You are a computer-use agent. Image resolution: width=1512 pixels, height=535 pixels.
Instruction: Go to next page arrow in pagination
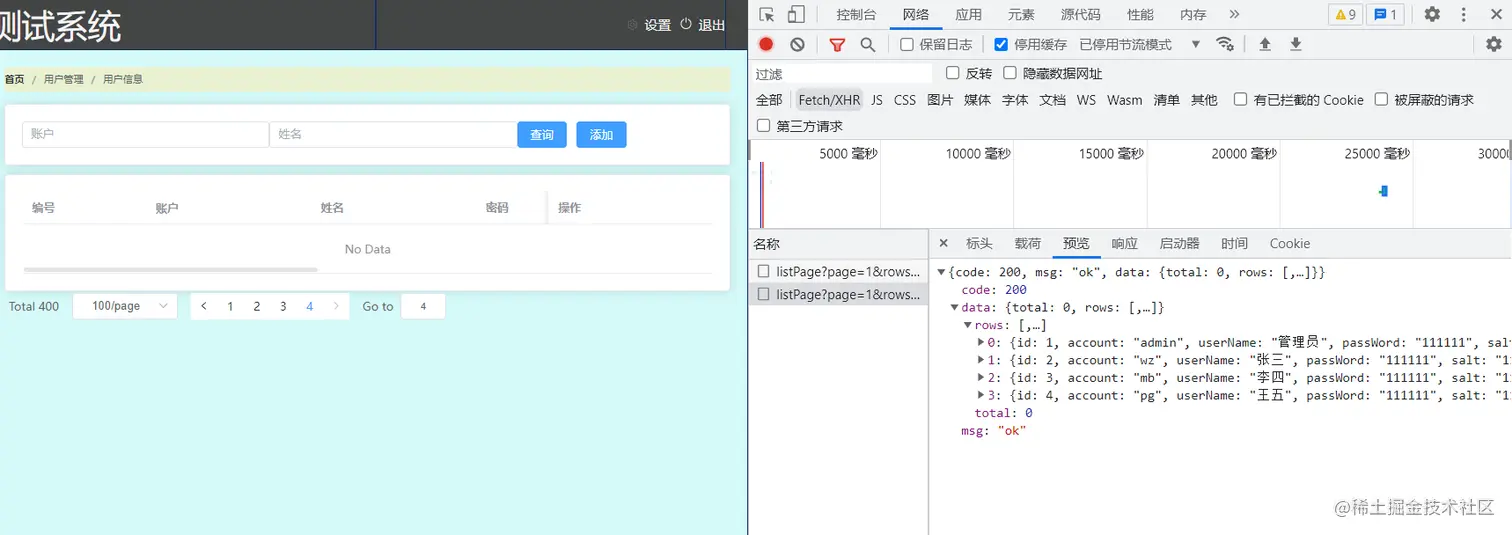(x=336, y=306)
